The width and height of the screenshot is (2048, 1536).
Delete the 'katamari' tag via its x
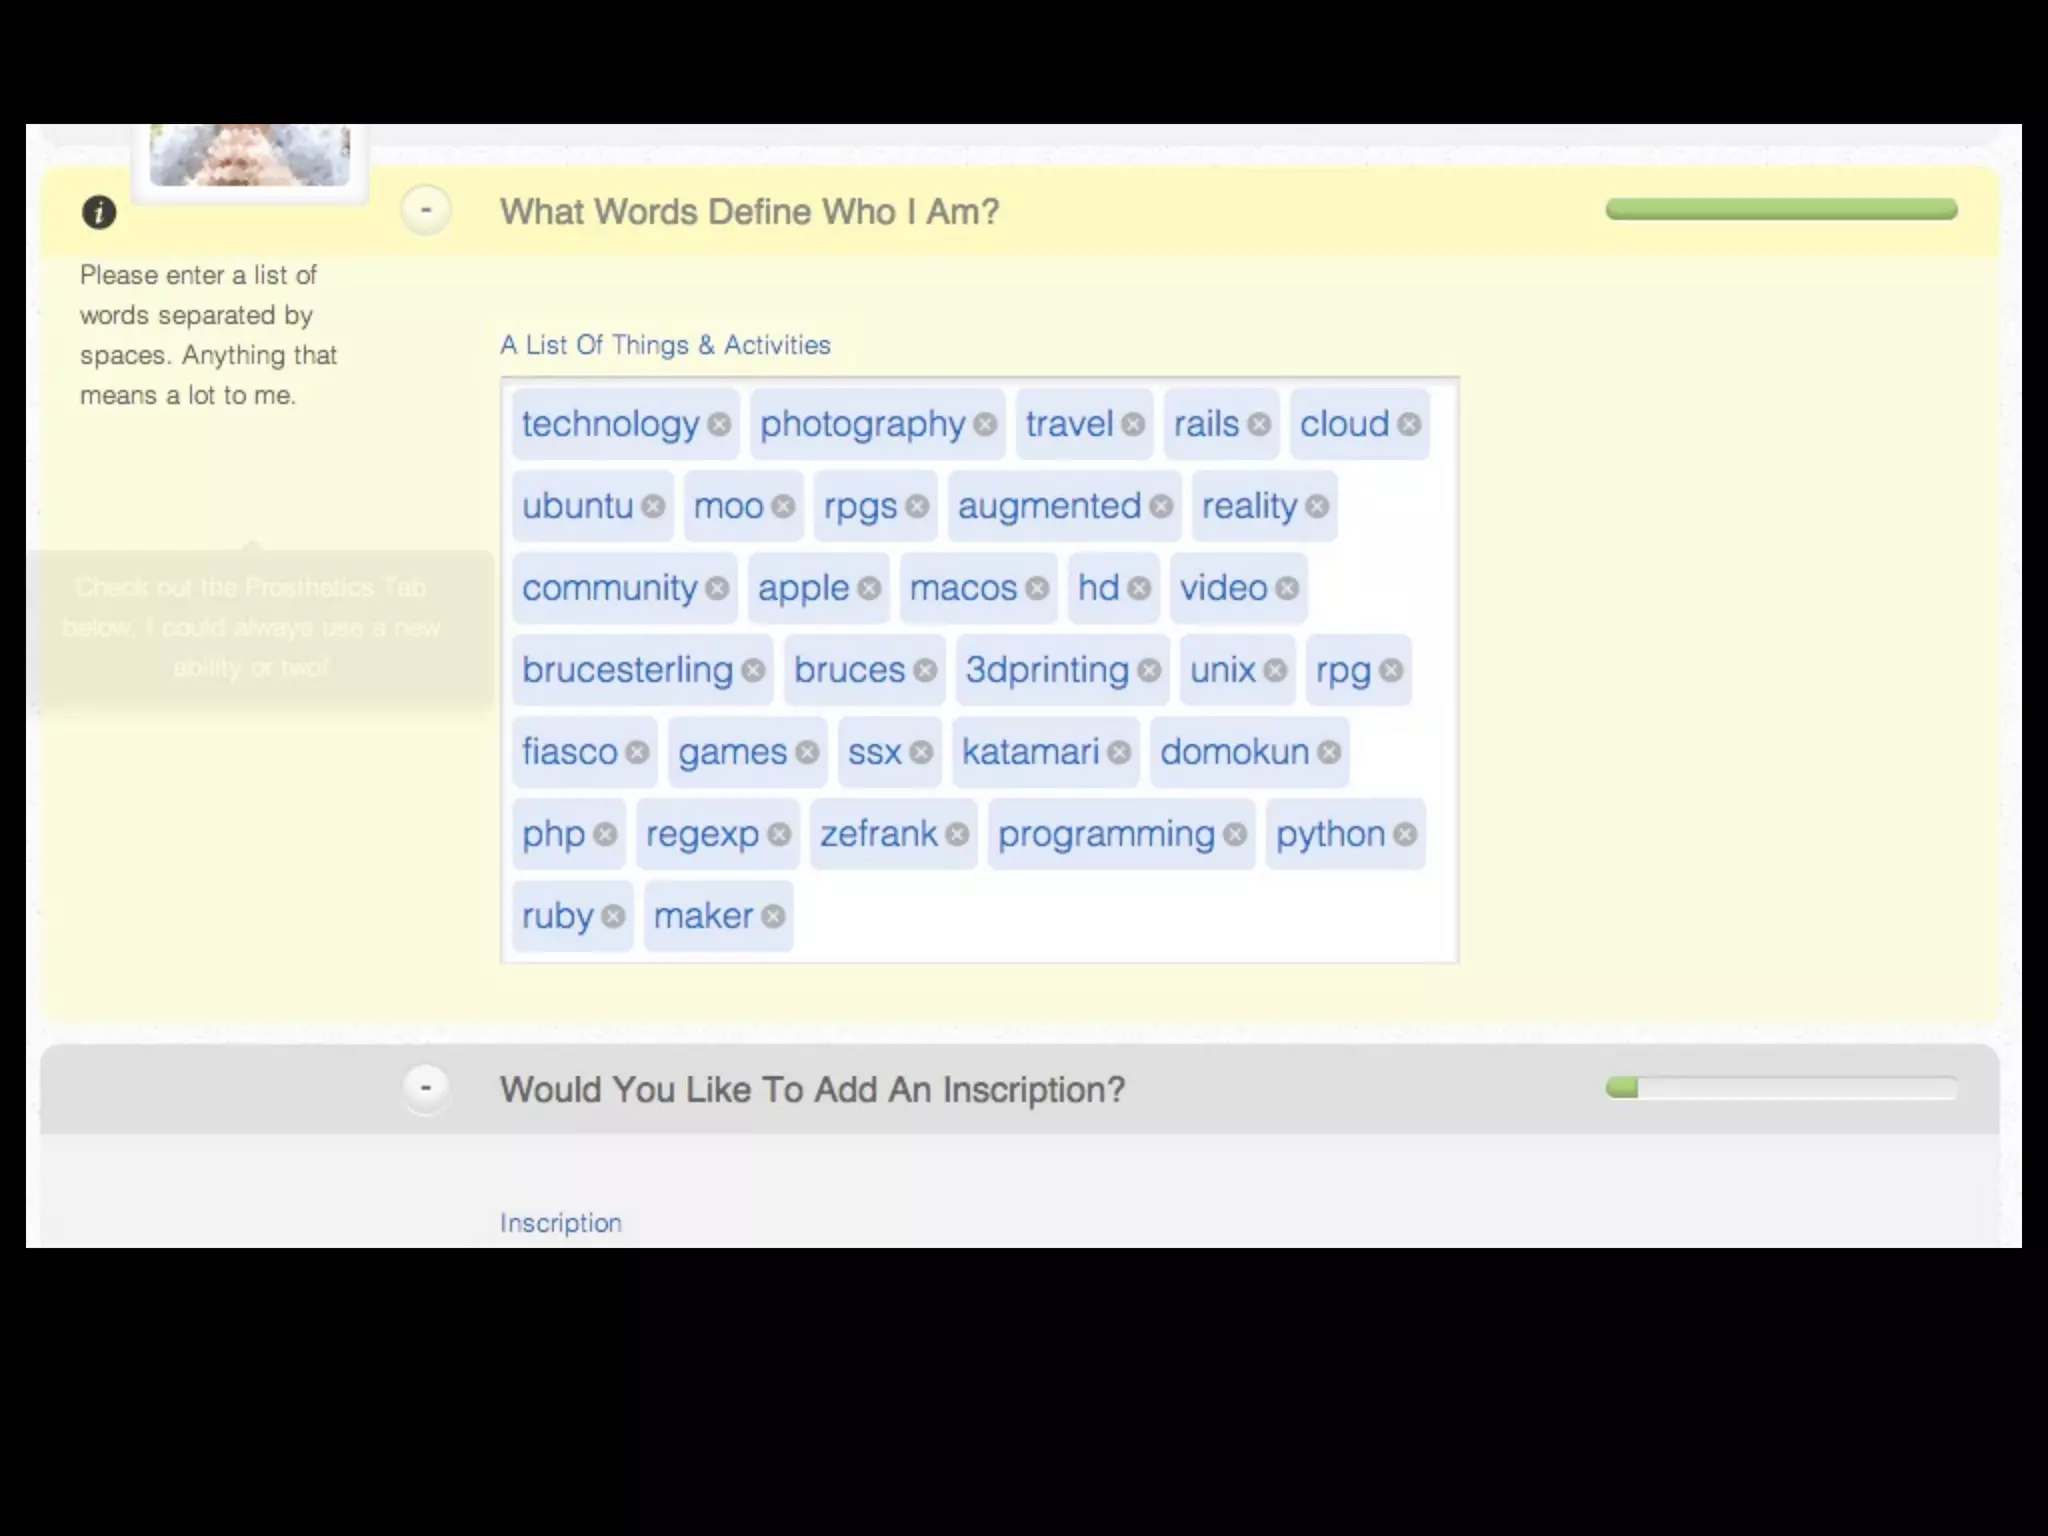coord(1119,752)
